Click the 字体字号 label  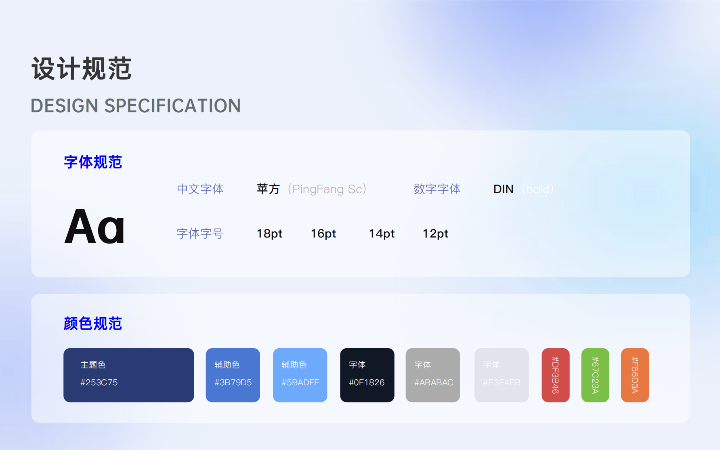[x=200, y=233]
